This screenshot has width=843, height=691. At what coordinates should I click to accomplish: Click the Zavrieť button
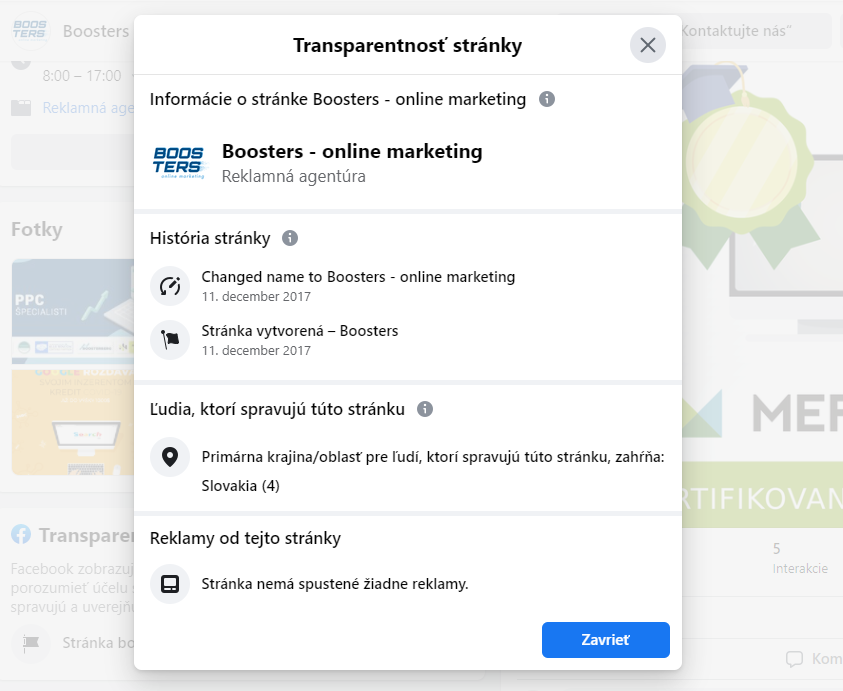(x=605, y=639)
